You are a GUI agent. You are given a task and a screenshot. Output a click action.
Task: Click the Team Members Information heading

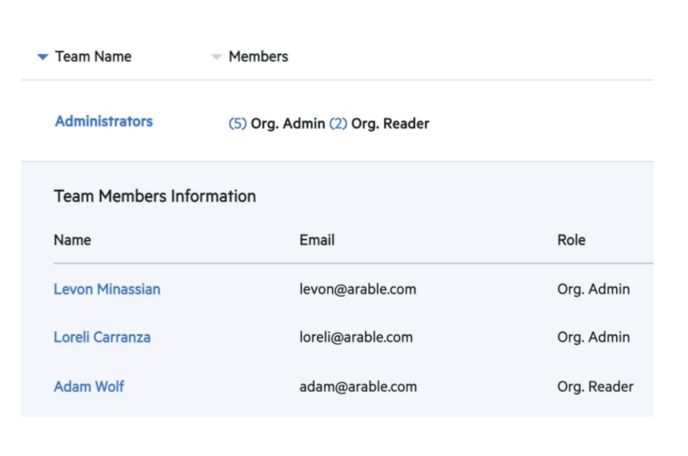[155, 196]
